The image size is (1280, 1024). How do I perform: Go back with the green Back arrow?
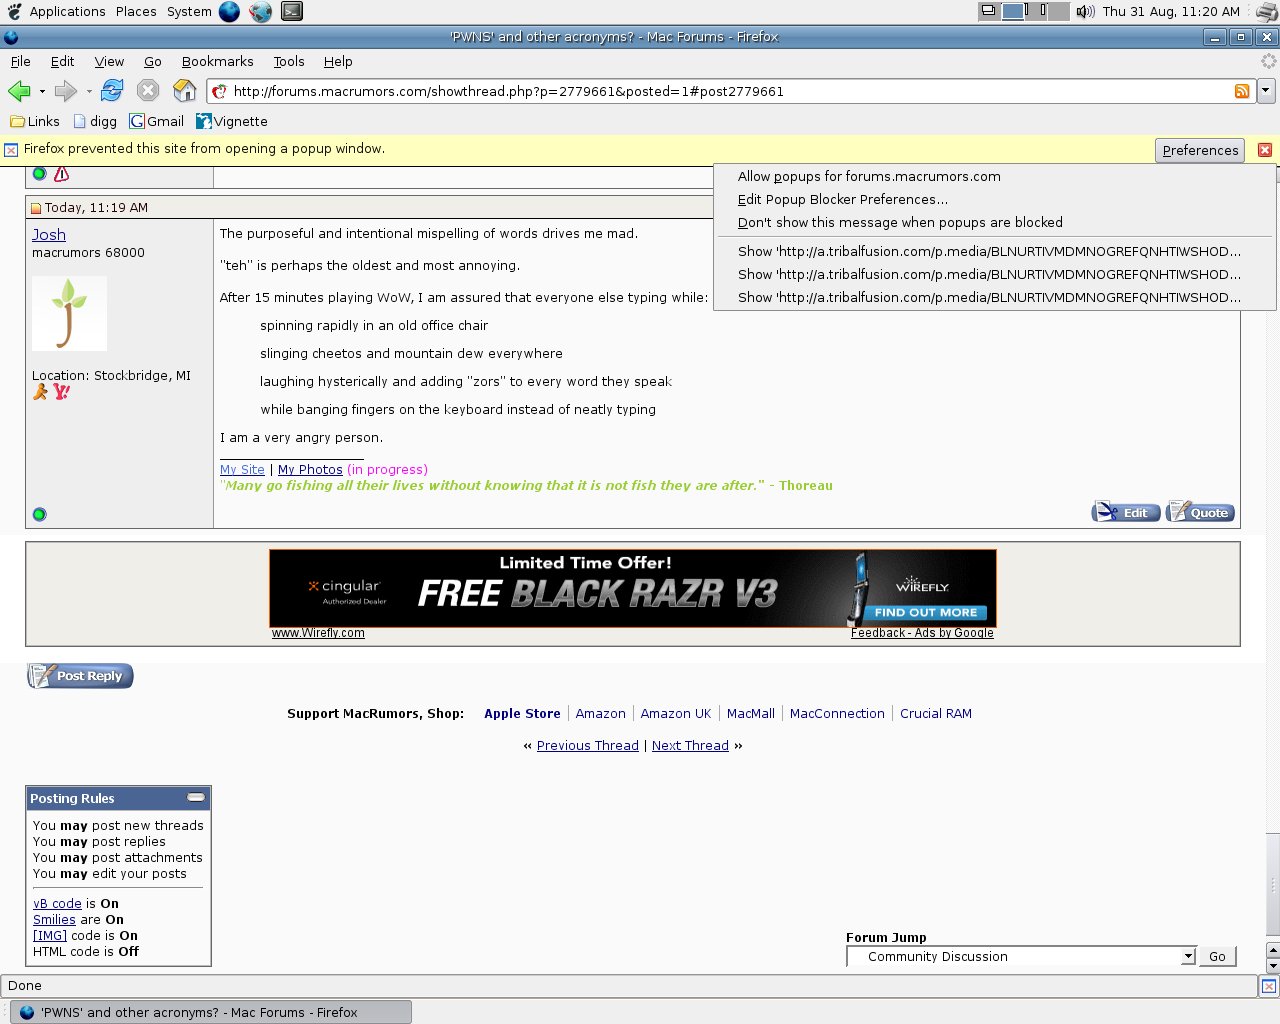pyautogui.click(x=19, y=91)
